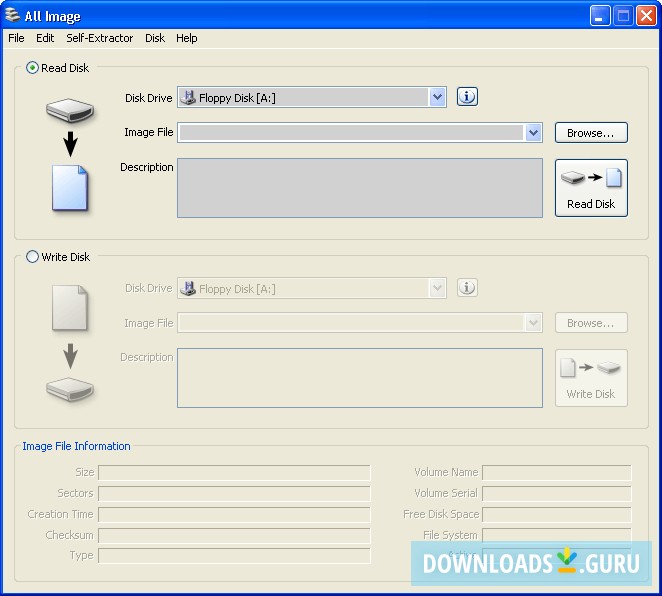The width and height of the screenshot is (662, 596).
Task: Open the Disk menu
Action: (x=155, y=38)
